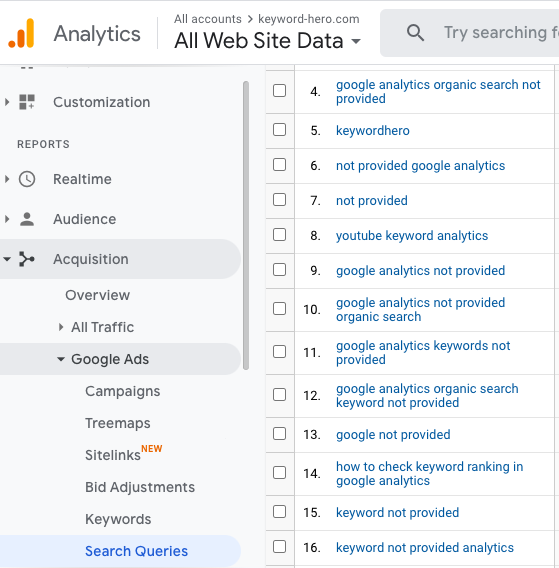Viewport: 559px width, 568px height.
Task: Tick the checkbox for row 4
Action: 279,91
